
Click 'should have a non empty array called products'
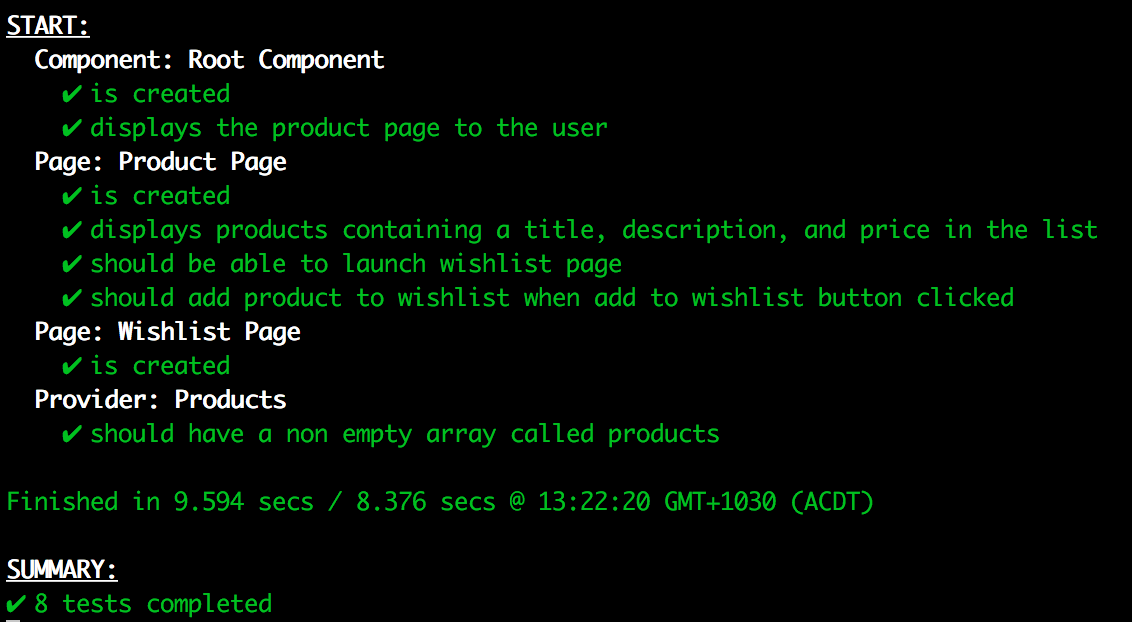(405, 434)
